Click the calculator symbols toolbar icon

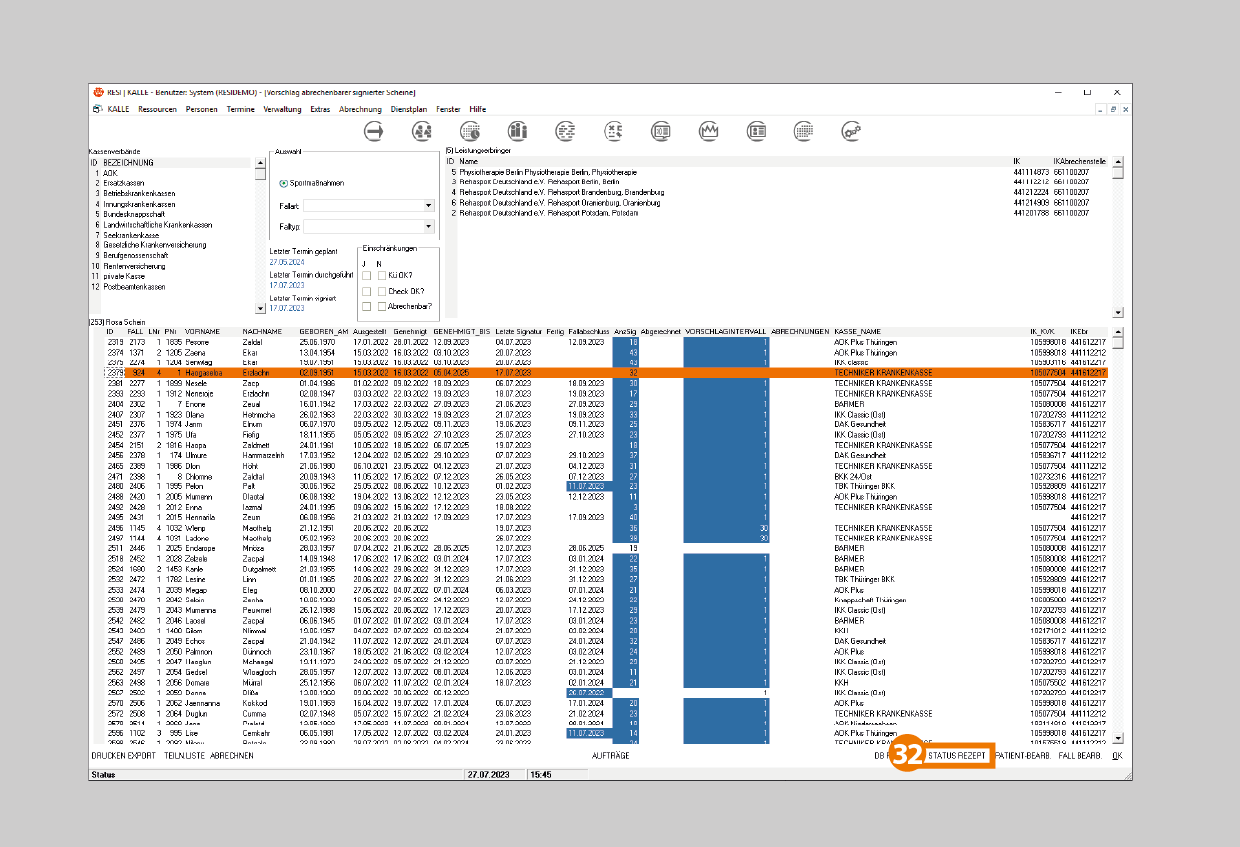point(613,131)
